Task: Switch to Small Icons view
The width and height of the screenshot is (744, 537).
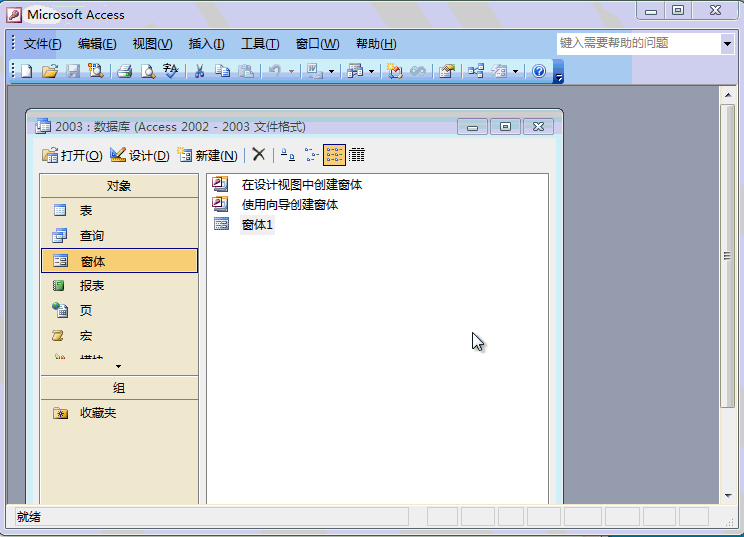Action: click(311, 155)
